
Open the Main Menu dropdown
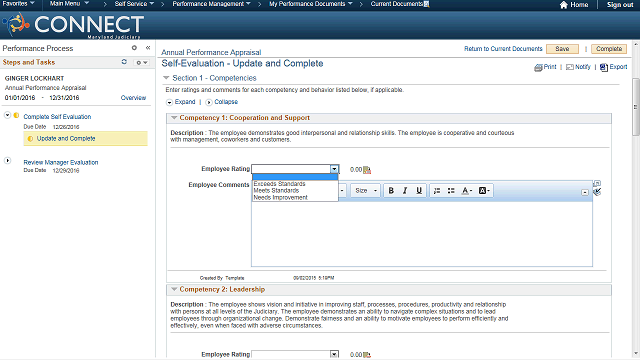tap(69, 4)
